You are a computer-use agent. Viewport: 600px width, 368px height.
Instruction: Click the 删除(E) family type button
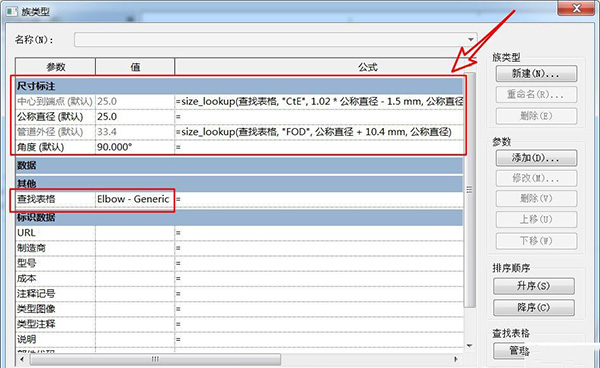536,116
